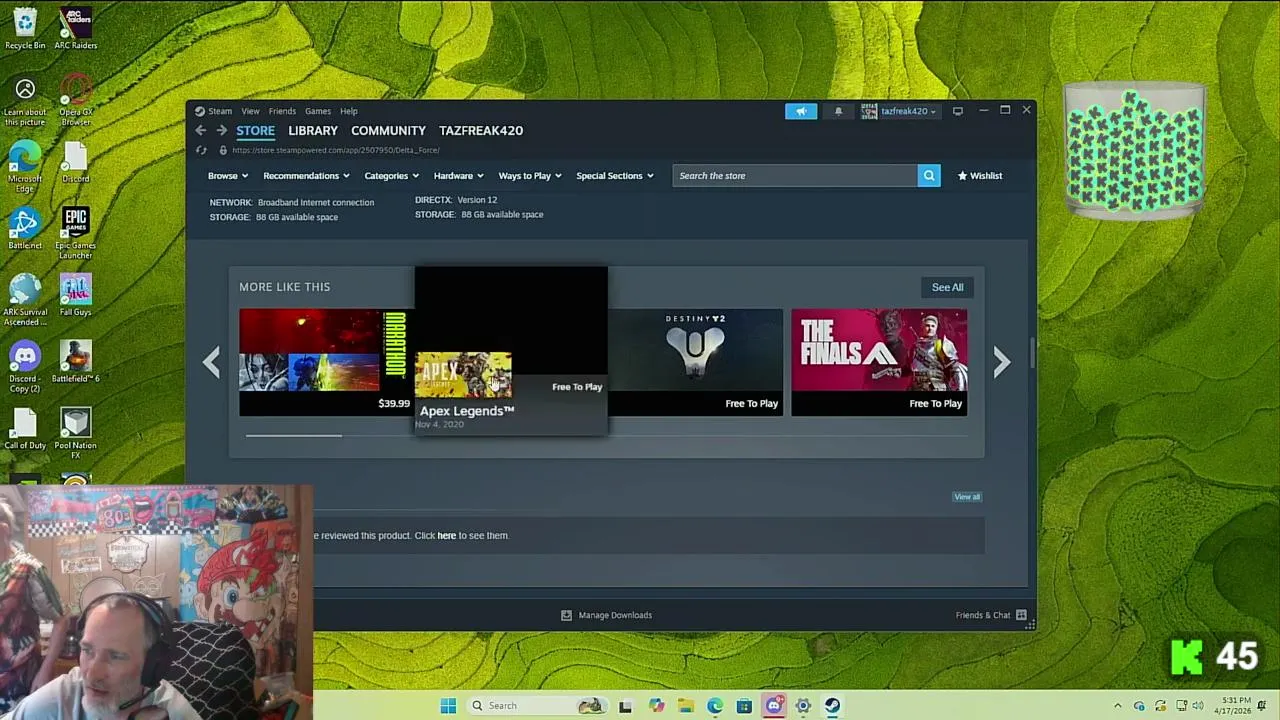This screenshot has width=1280, height=720.
Task: Launch Fall Guys desktop shortcut
Action: [x=76, y=295]
